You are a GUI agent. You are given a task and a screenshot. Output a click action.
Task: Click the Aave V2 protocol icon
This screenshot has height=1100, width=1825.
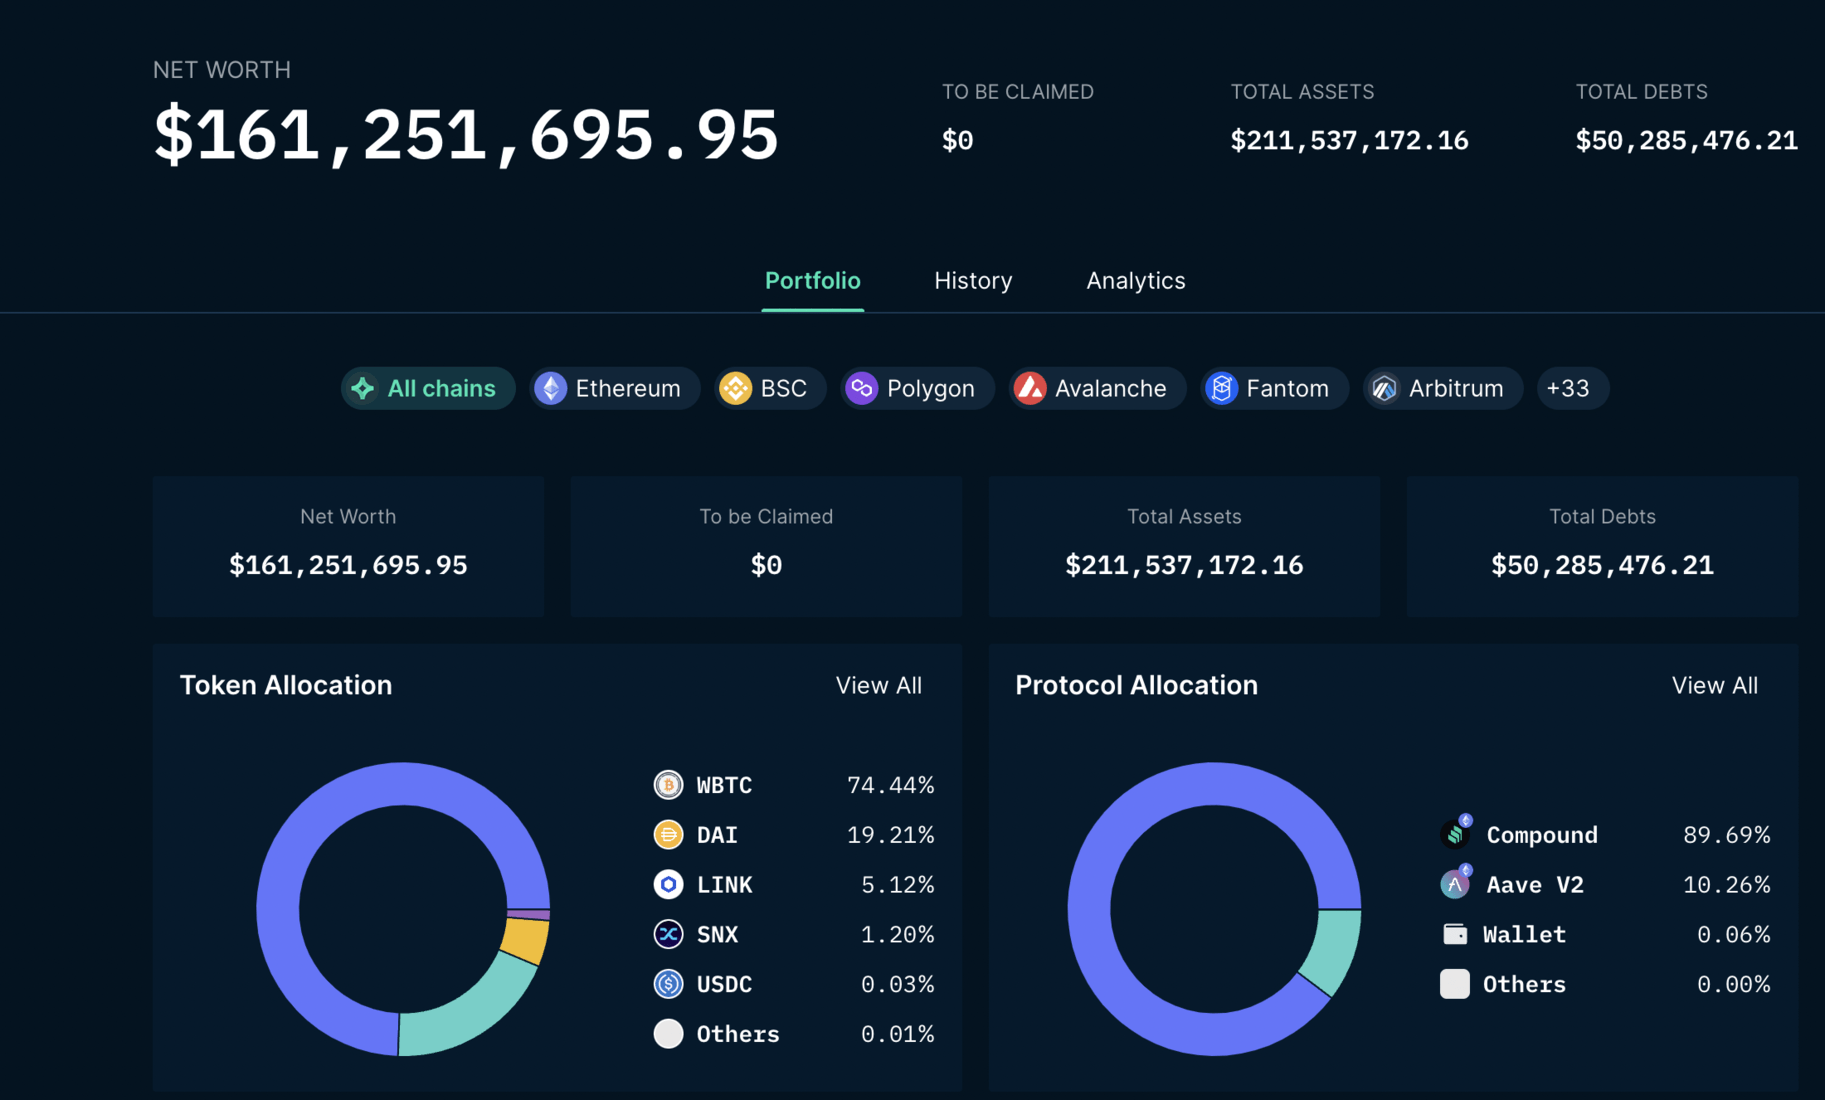1455,884
